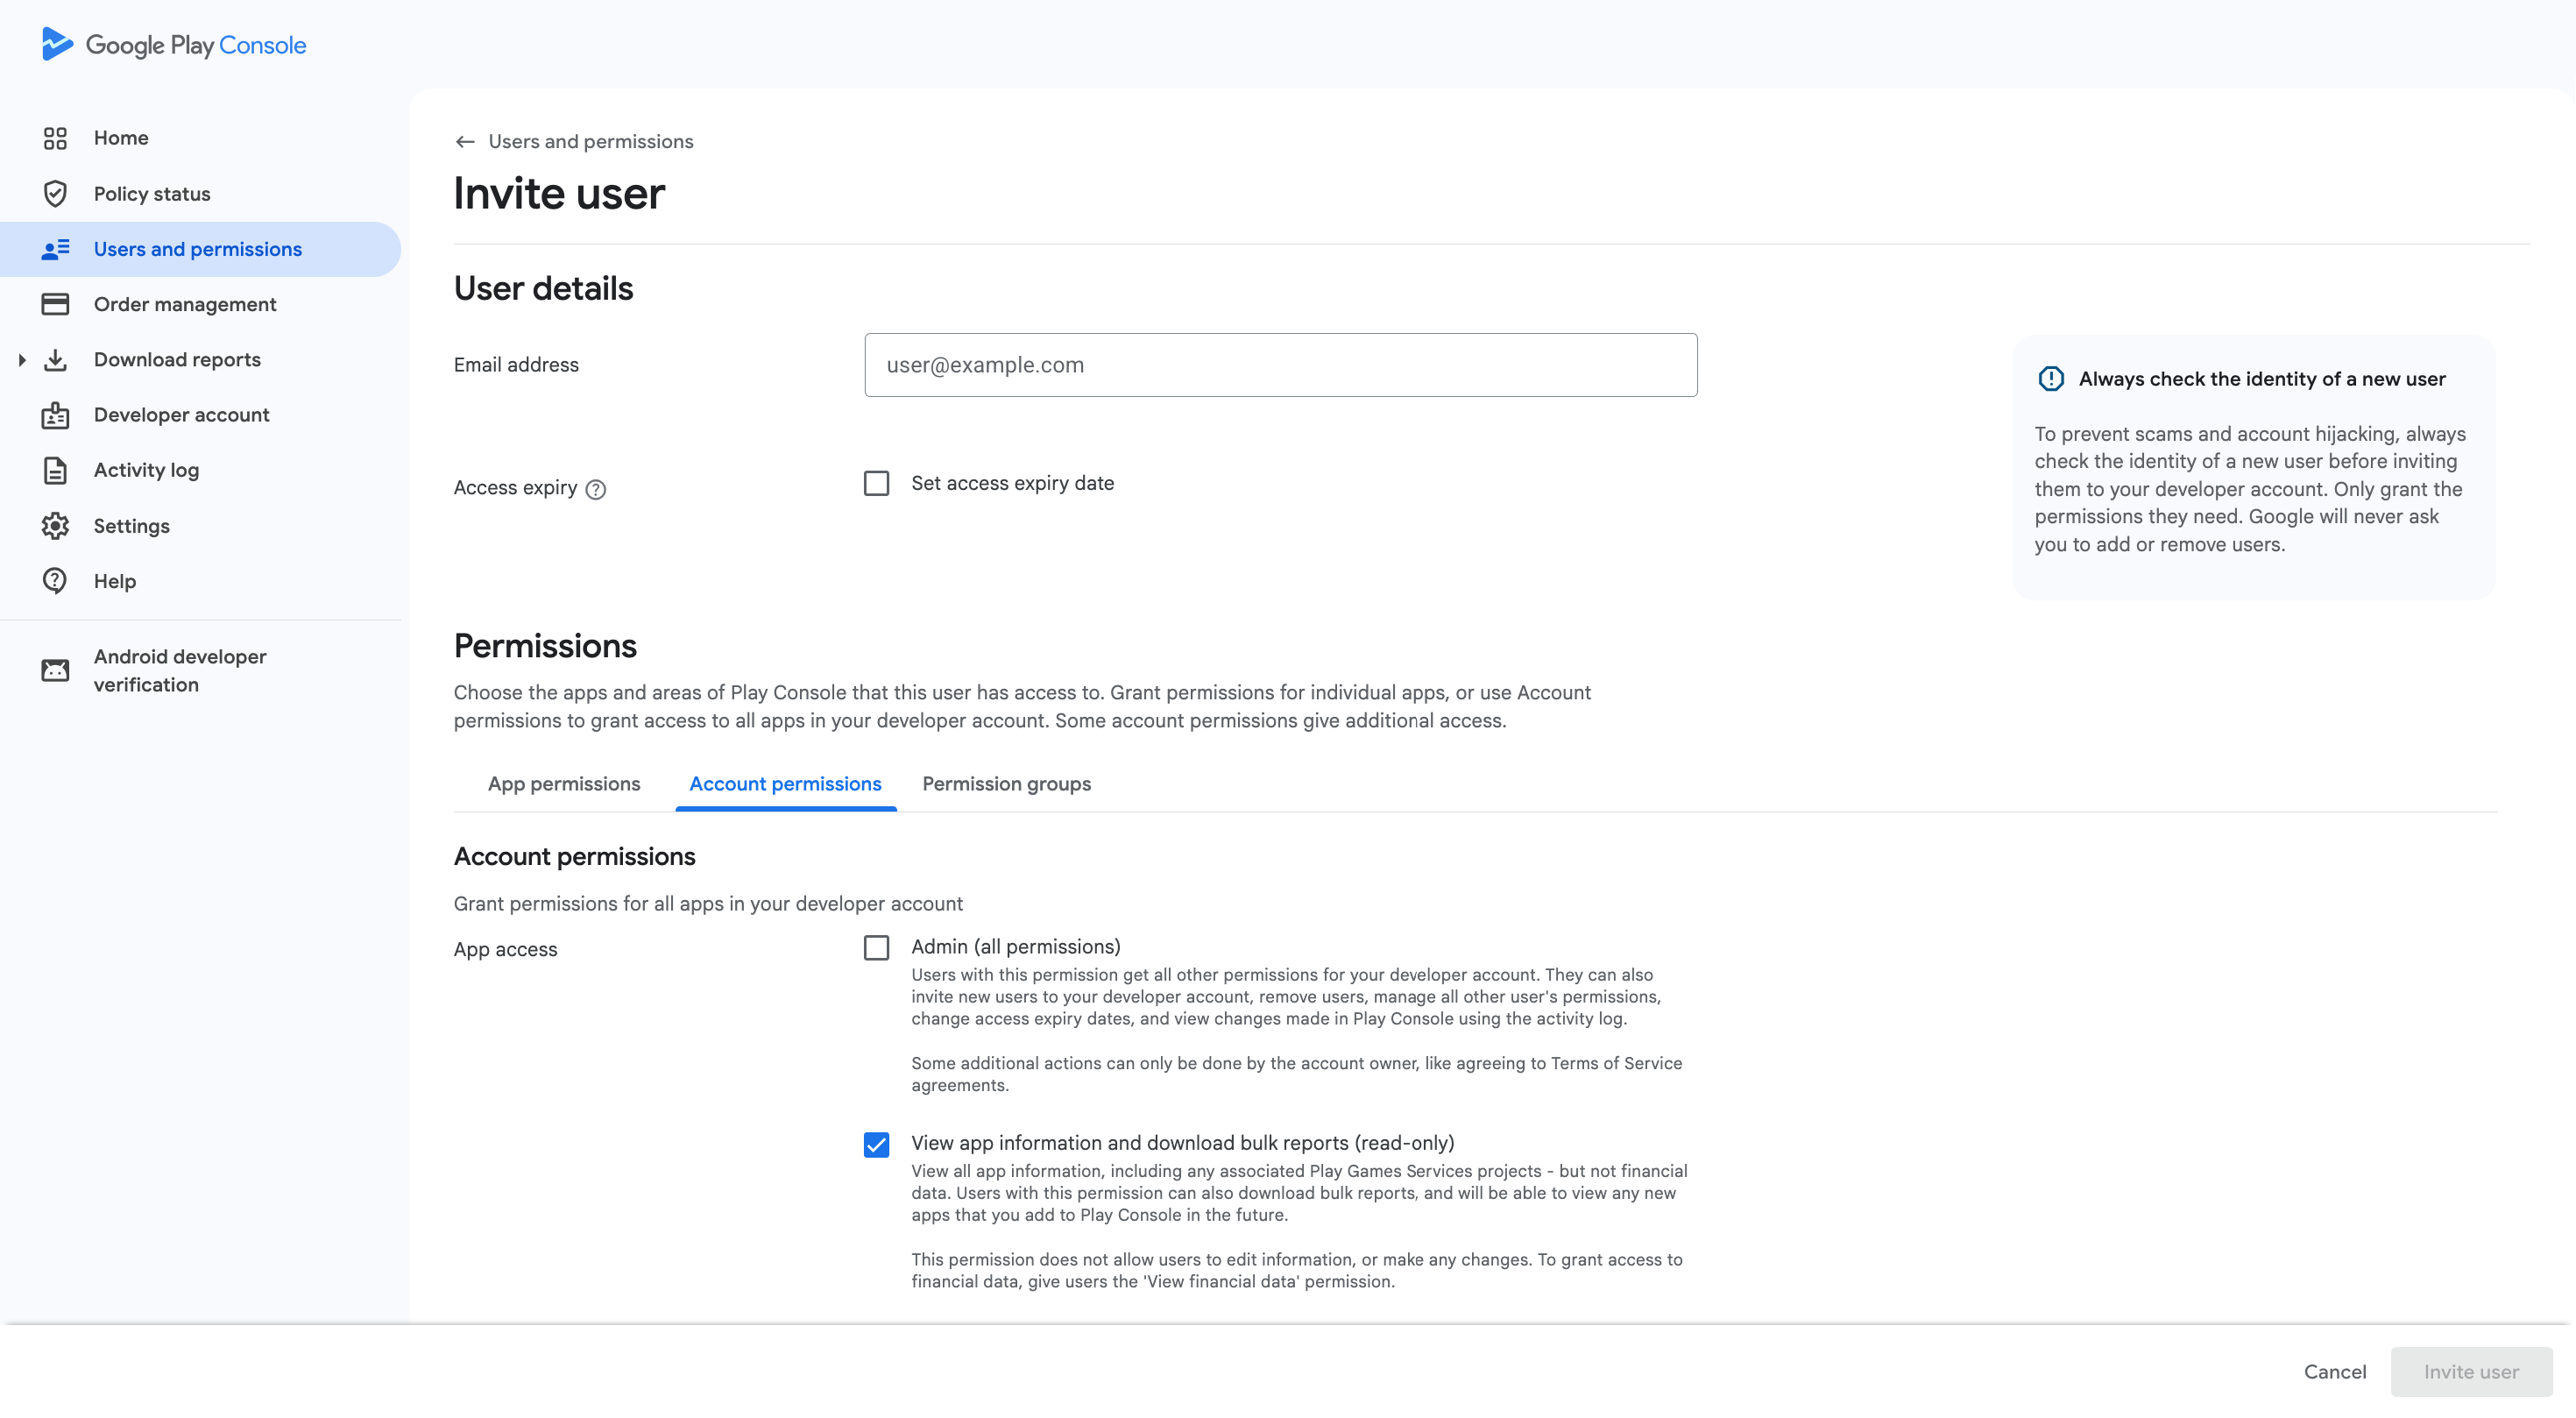This screenshot has width=2576, height=1418.
Task: Enable Set access expiry date checkbox
Action: tap(876, 484)
